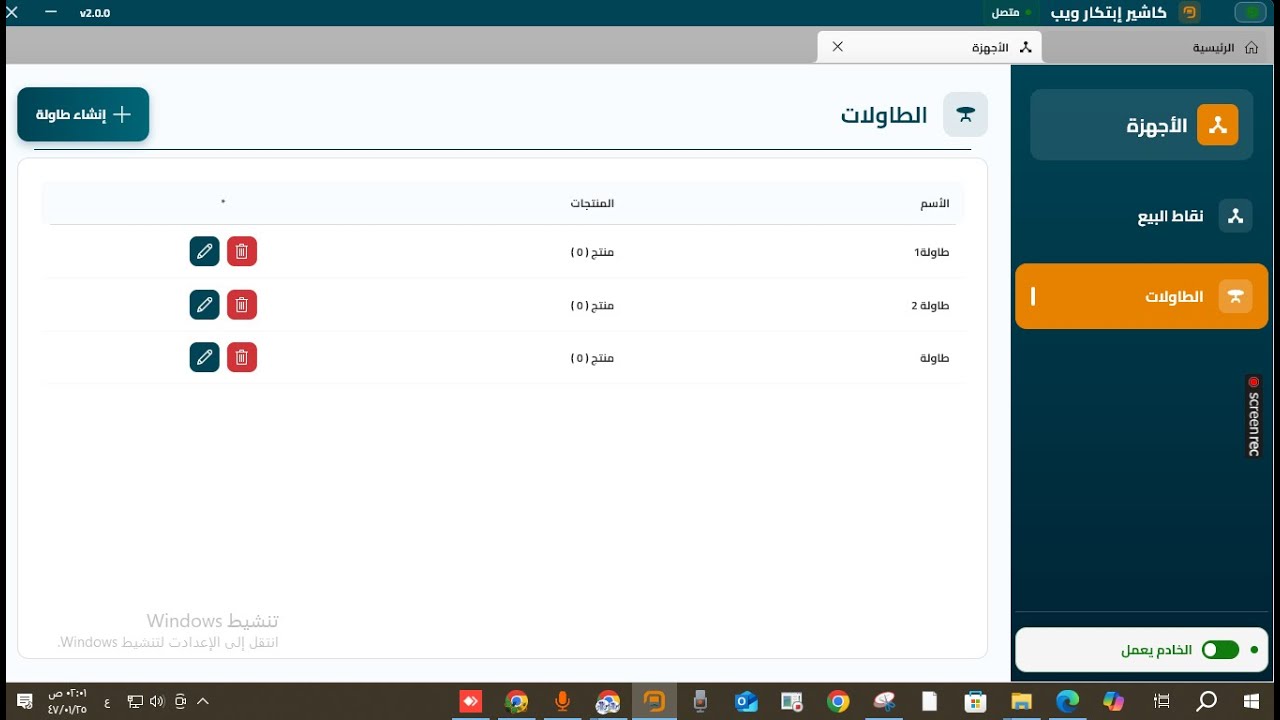Click the green indicator button in title bar
Screen dimensions: 1280x720
(1250, 13)
